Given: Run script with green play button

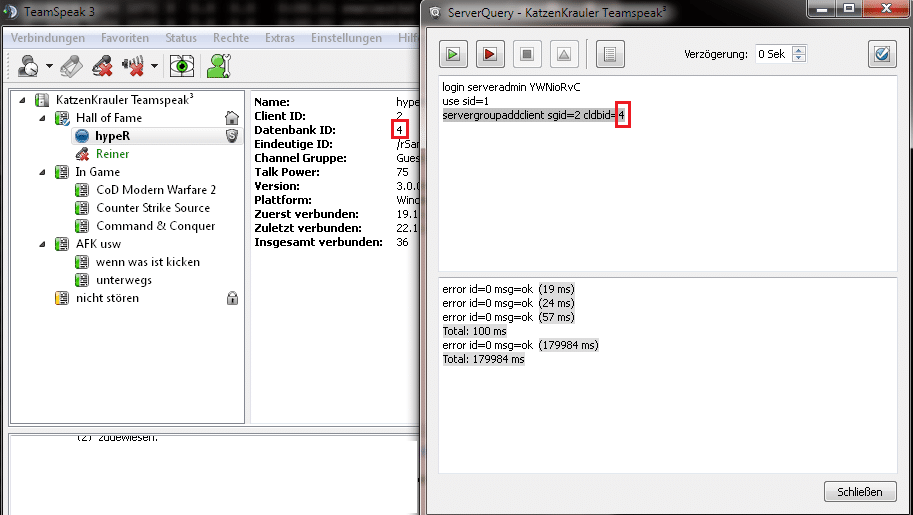Looking at the screenshot, I should pyautogui.click(x=453, y=54).
